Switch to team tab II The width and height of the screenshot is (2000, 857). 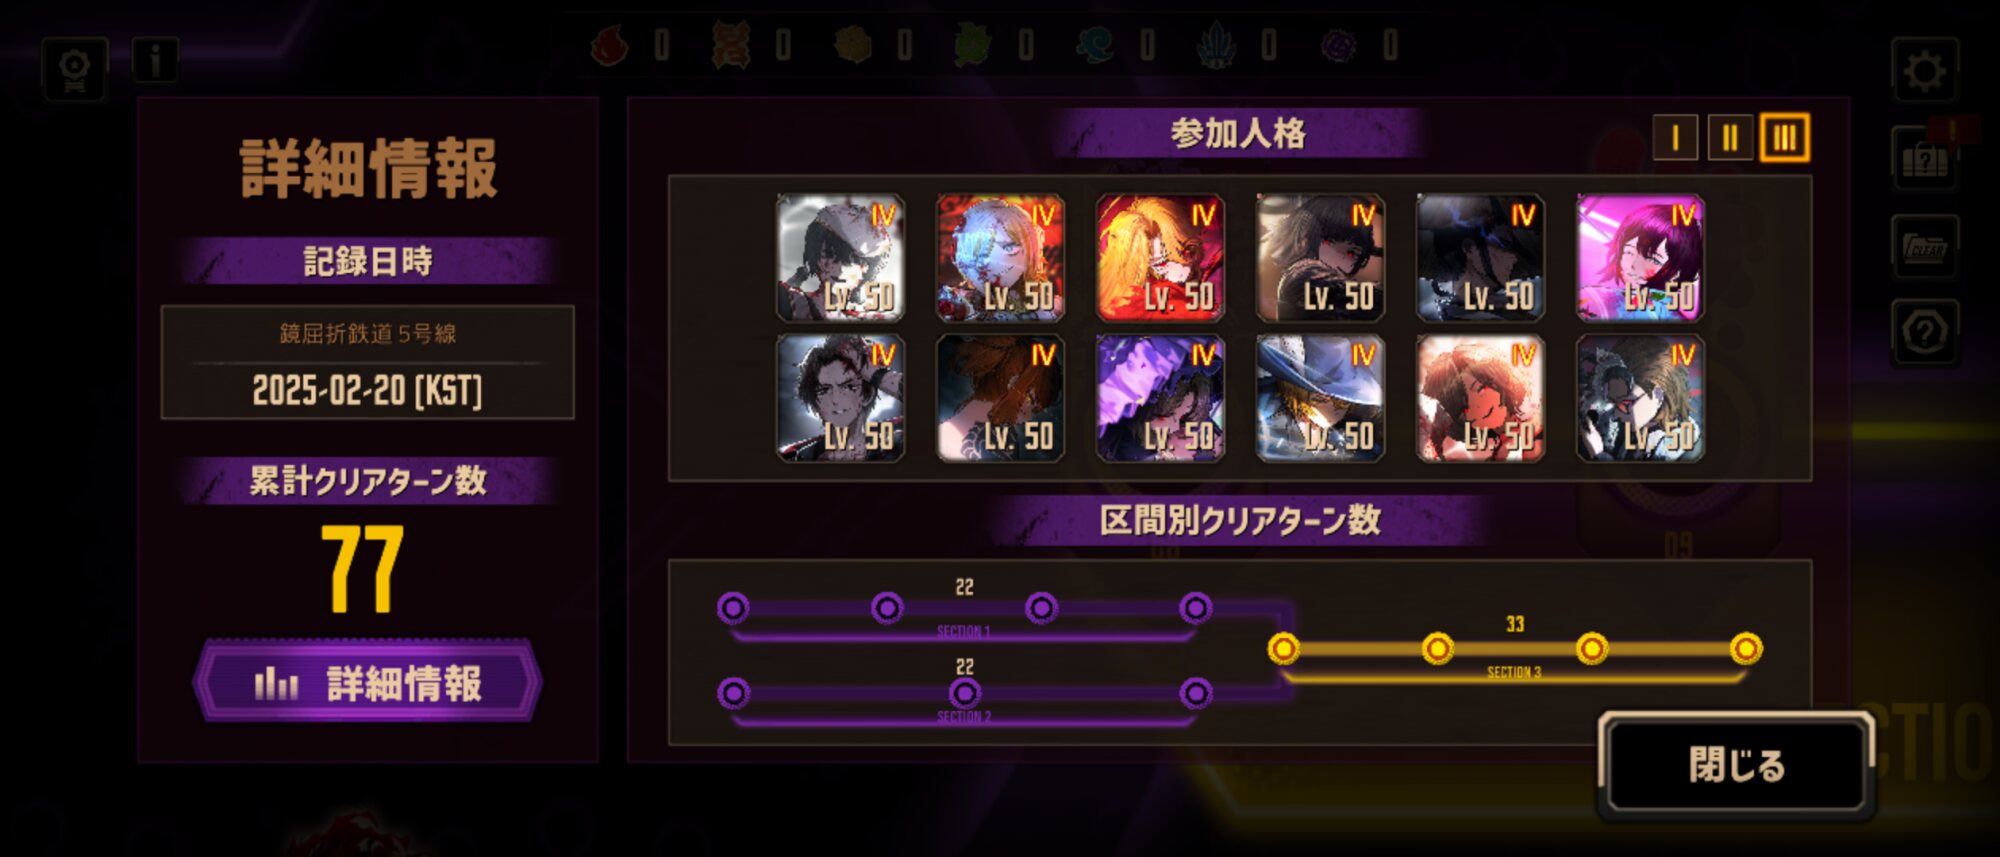[x=1730, y=138]
